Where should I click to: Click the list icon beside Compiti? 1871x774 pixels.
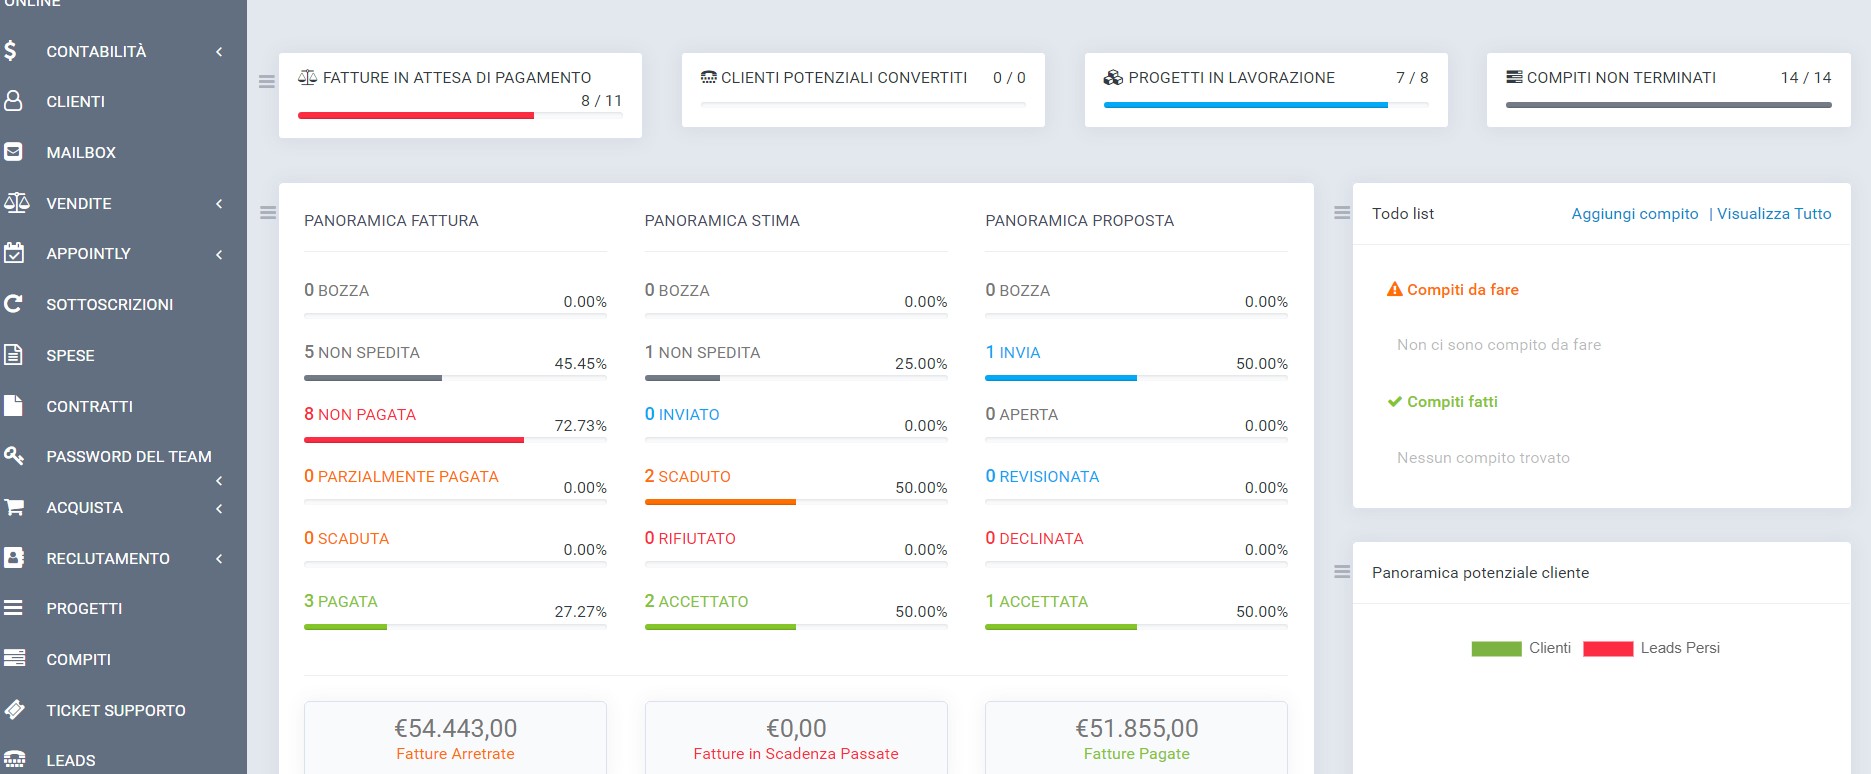(x=14, y=659)
